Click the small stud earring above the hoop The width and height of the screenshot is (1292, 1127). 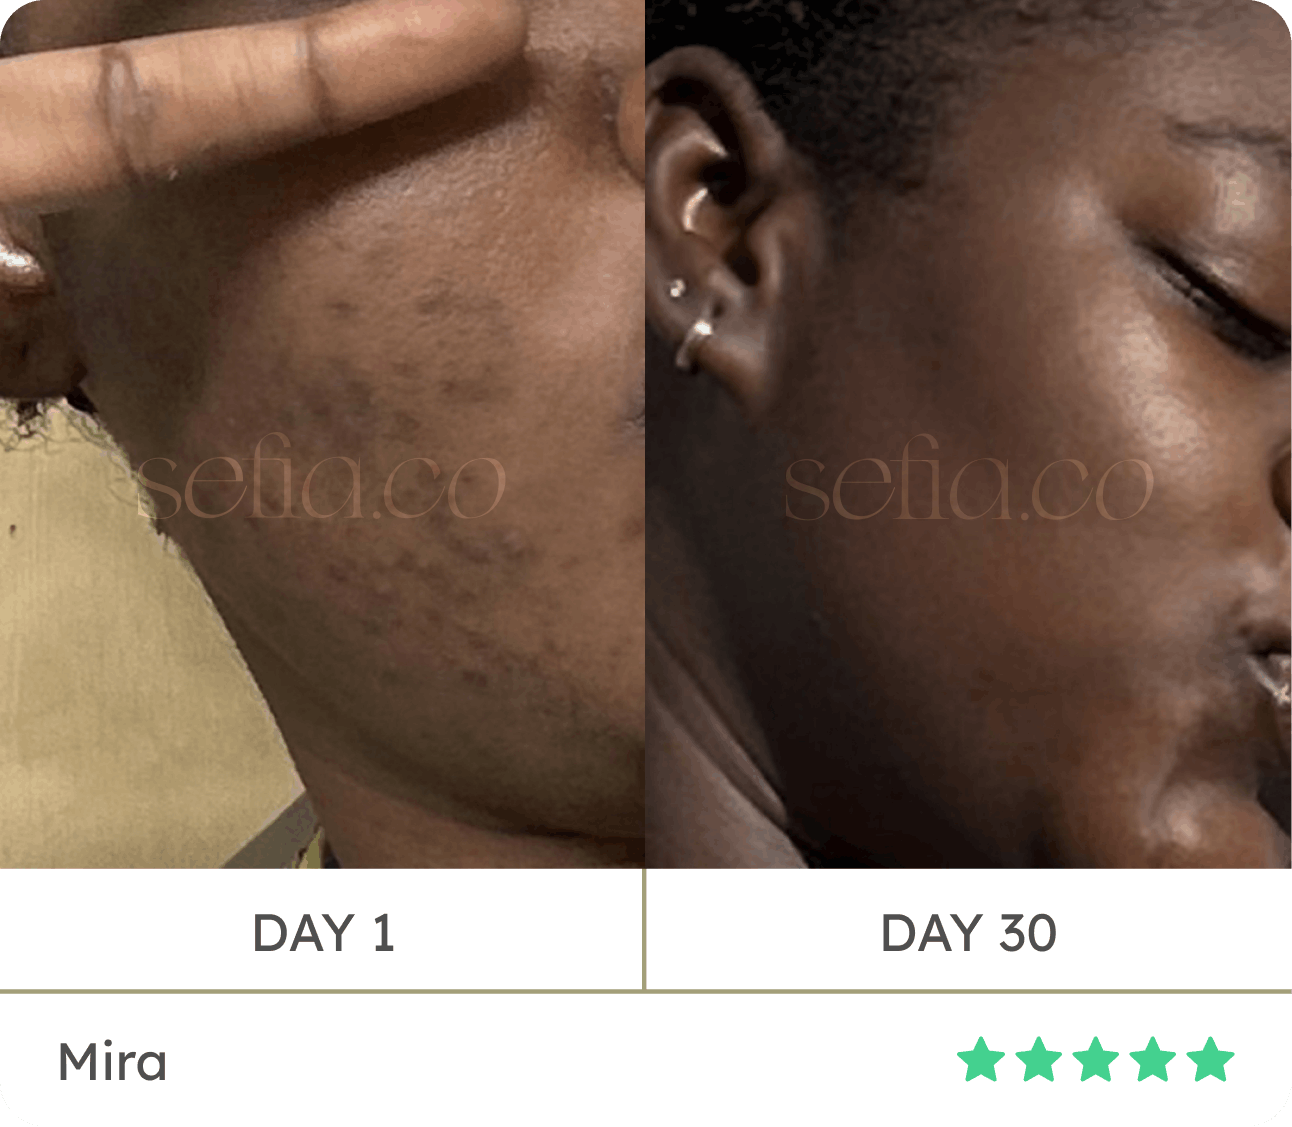coord(678,289)
